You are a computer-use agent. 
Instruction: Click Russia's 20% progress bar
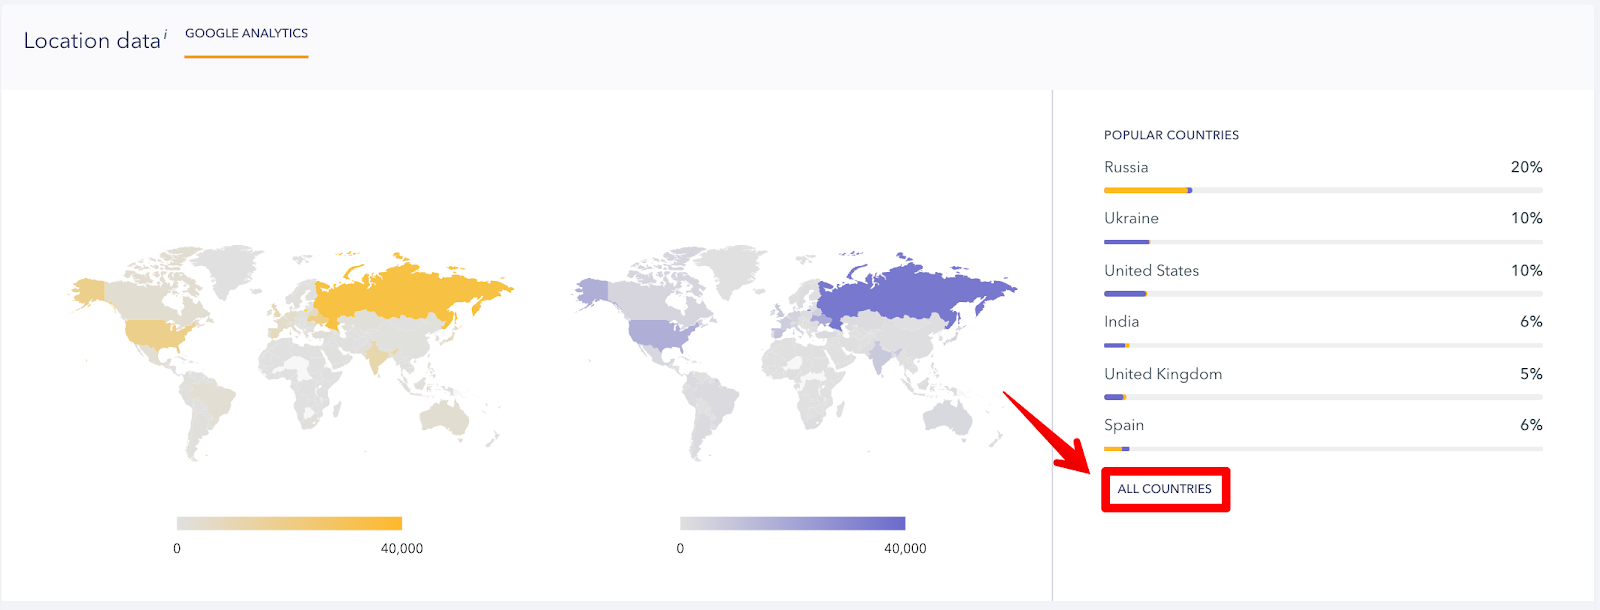1323,190
